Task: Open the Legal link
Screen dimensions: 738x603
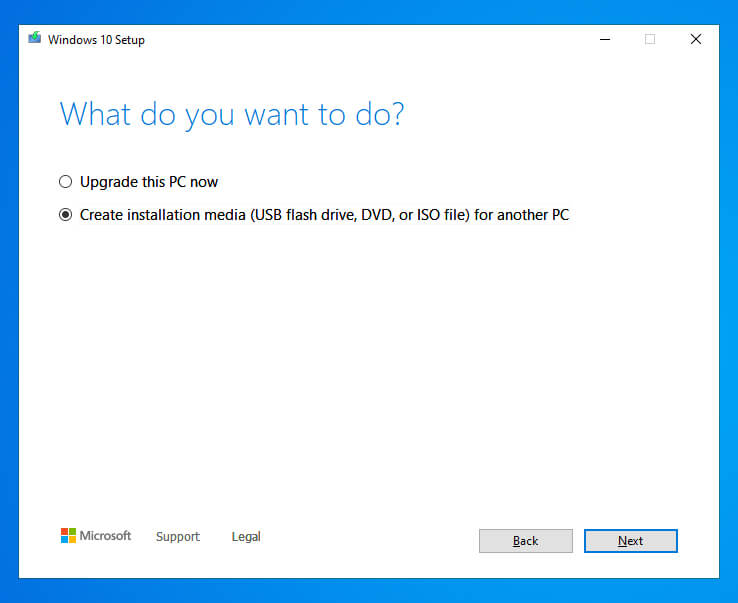Action: tap(246, 537)
